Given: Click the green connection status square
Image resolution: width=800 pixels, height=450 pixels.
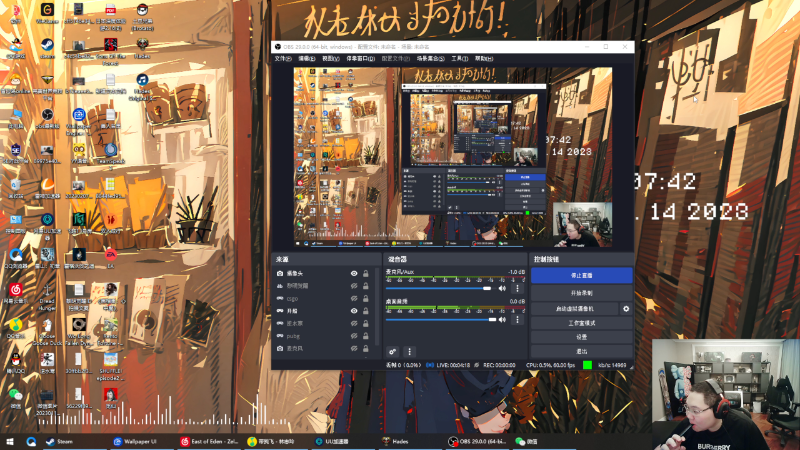Looking at the screenshot, I should coord(587,365).
